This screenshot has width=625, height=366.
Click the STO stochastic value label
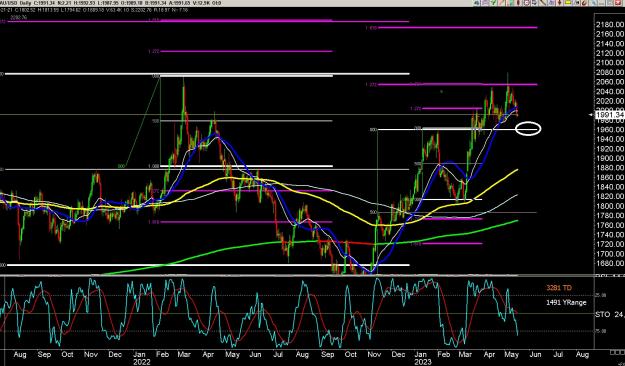coord(610,315)
